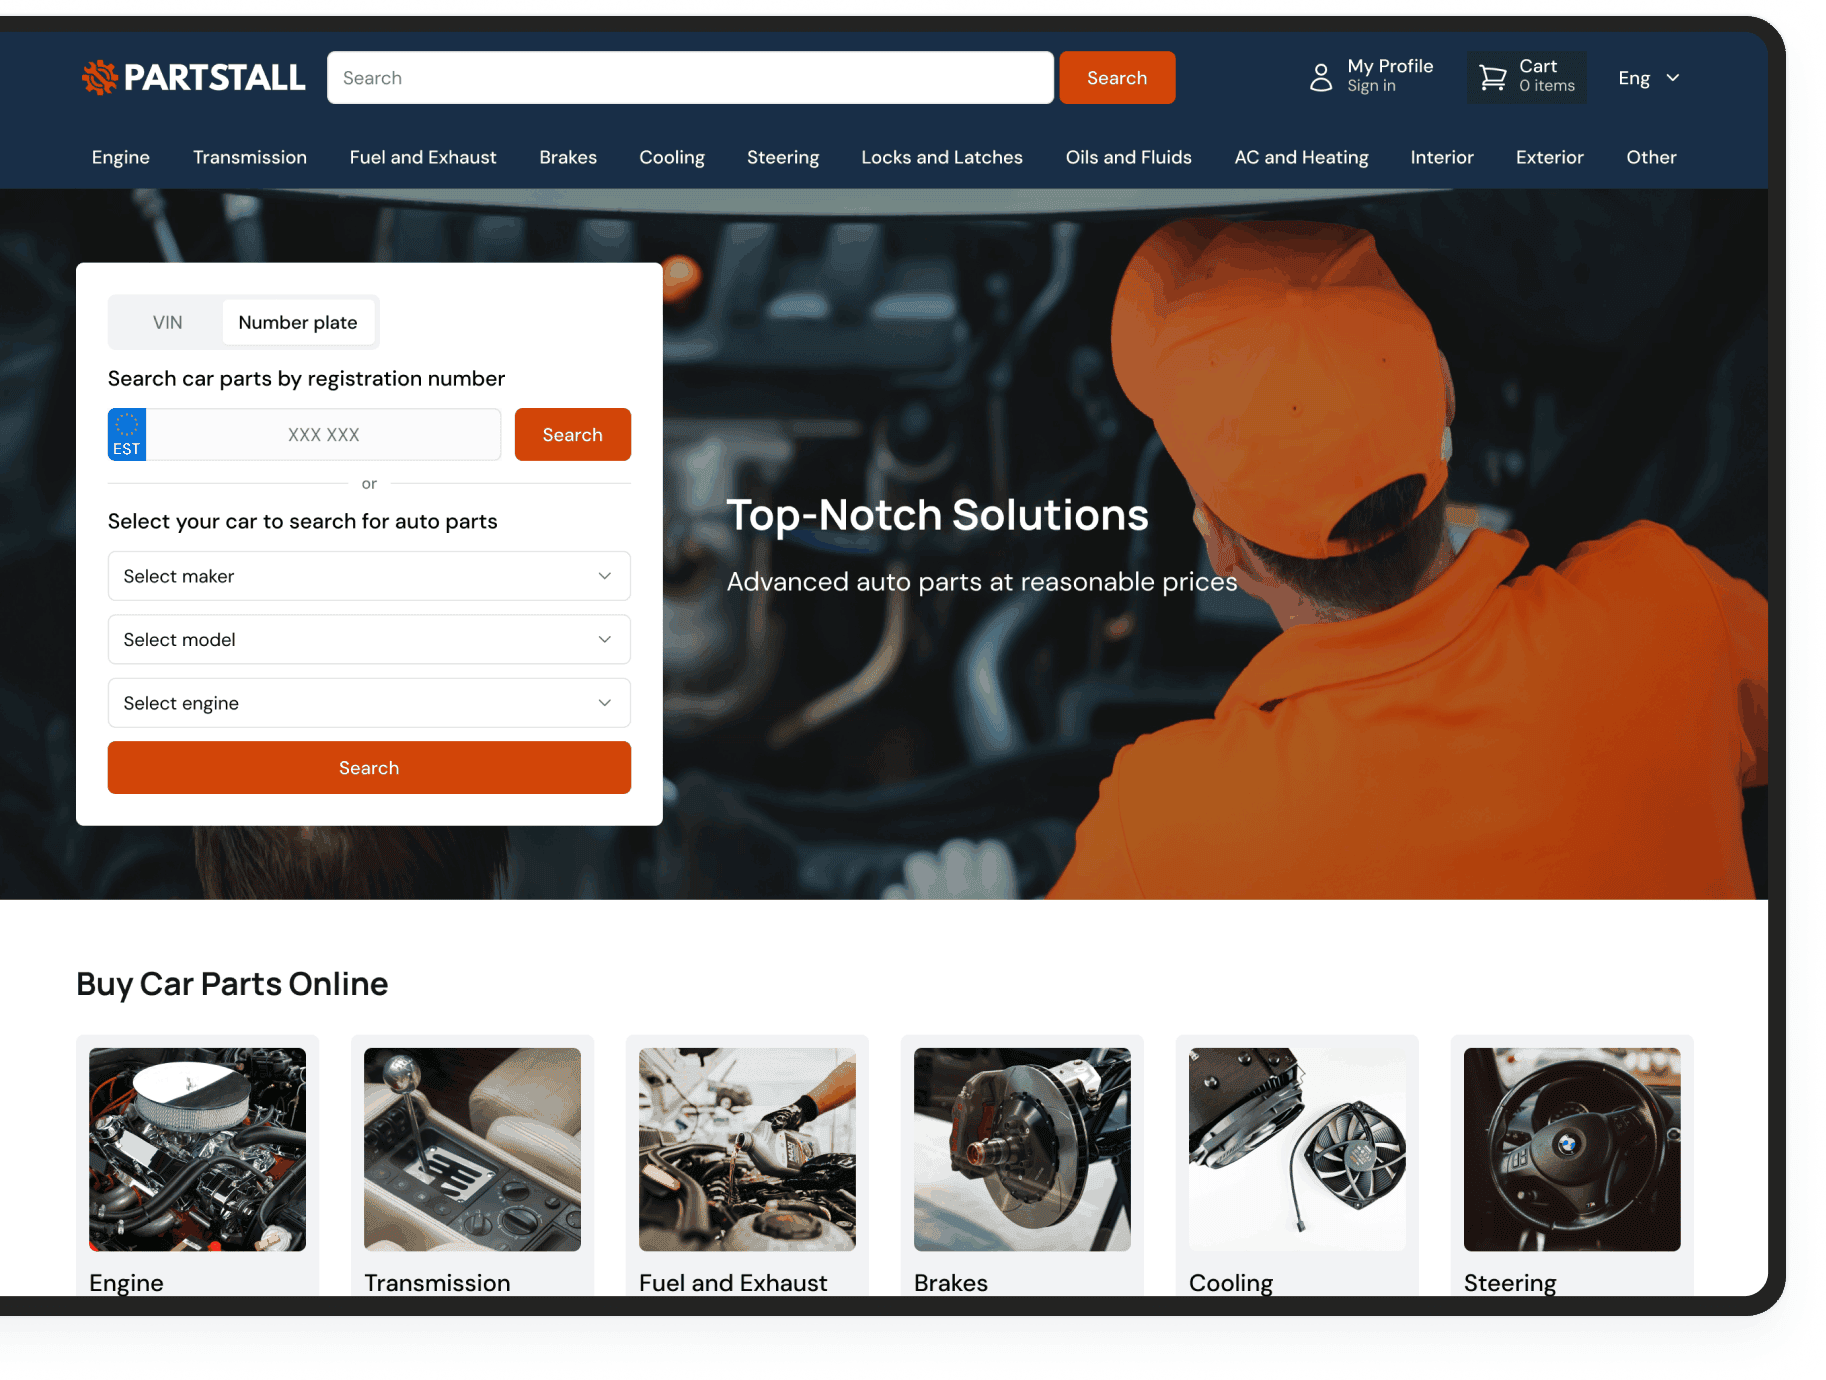Viewport: 1826px width, 1380px height.
Task: Open the Fuel and Exhaust thumbnail
Action: click(x=747, y=1149)
